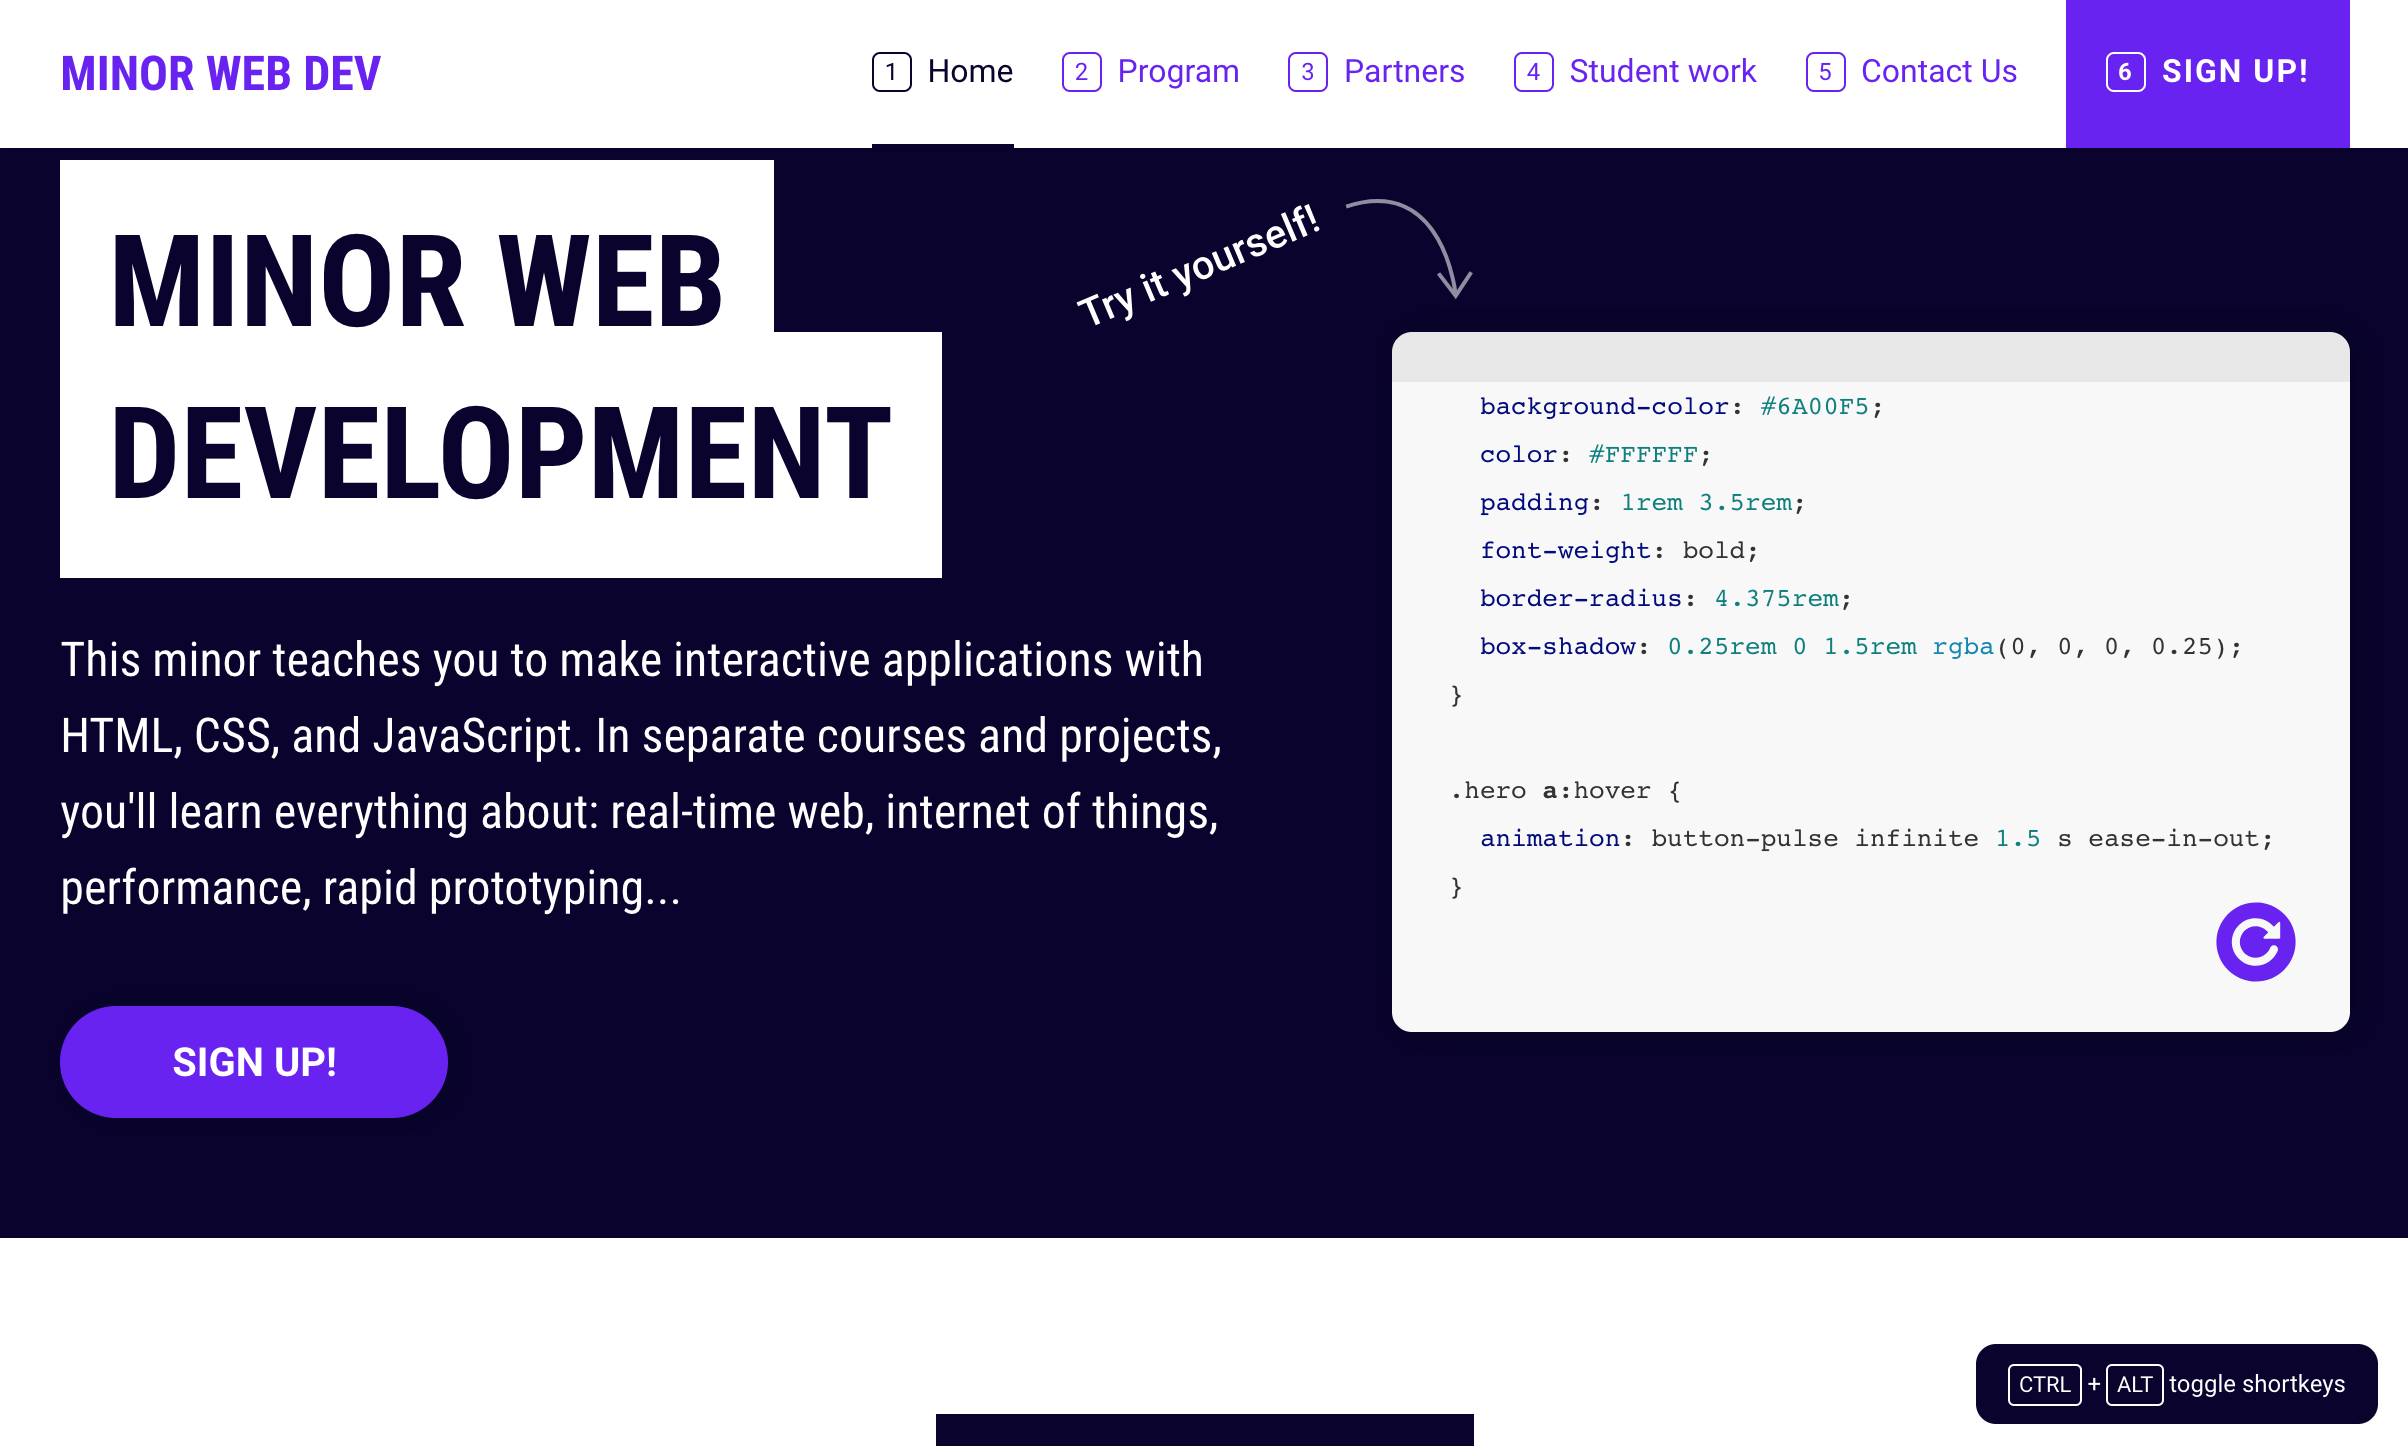The width and height of the screenshot is (2408, 1446).
Task: Click the CTRL key badge
Action: pos(2044,1385)
